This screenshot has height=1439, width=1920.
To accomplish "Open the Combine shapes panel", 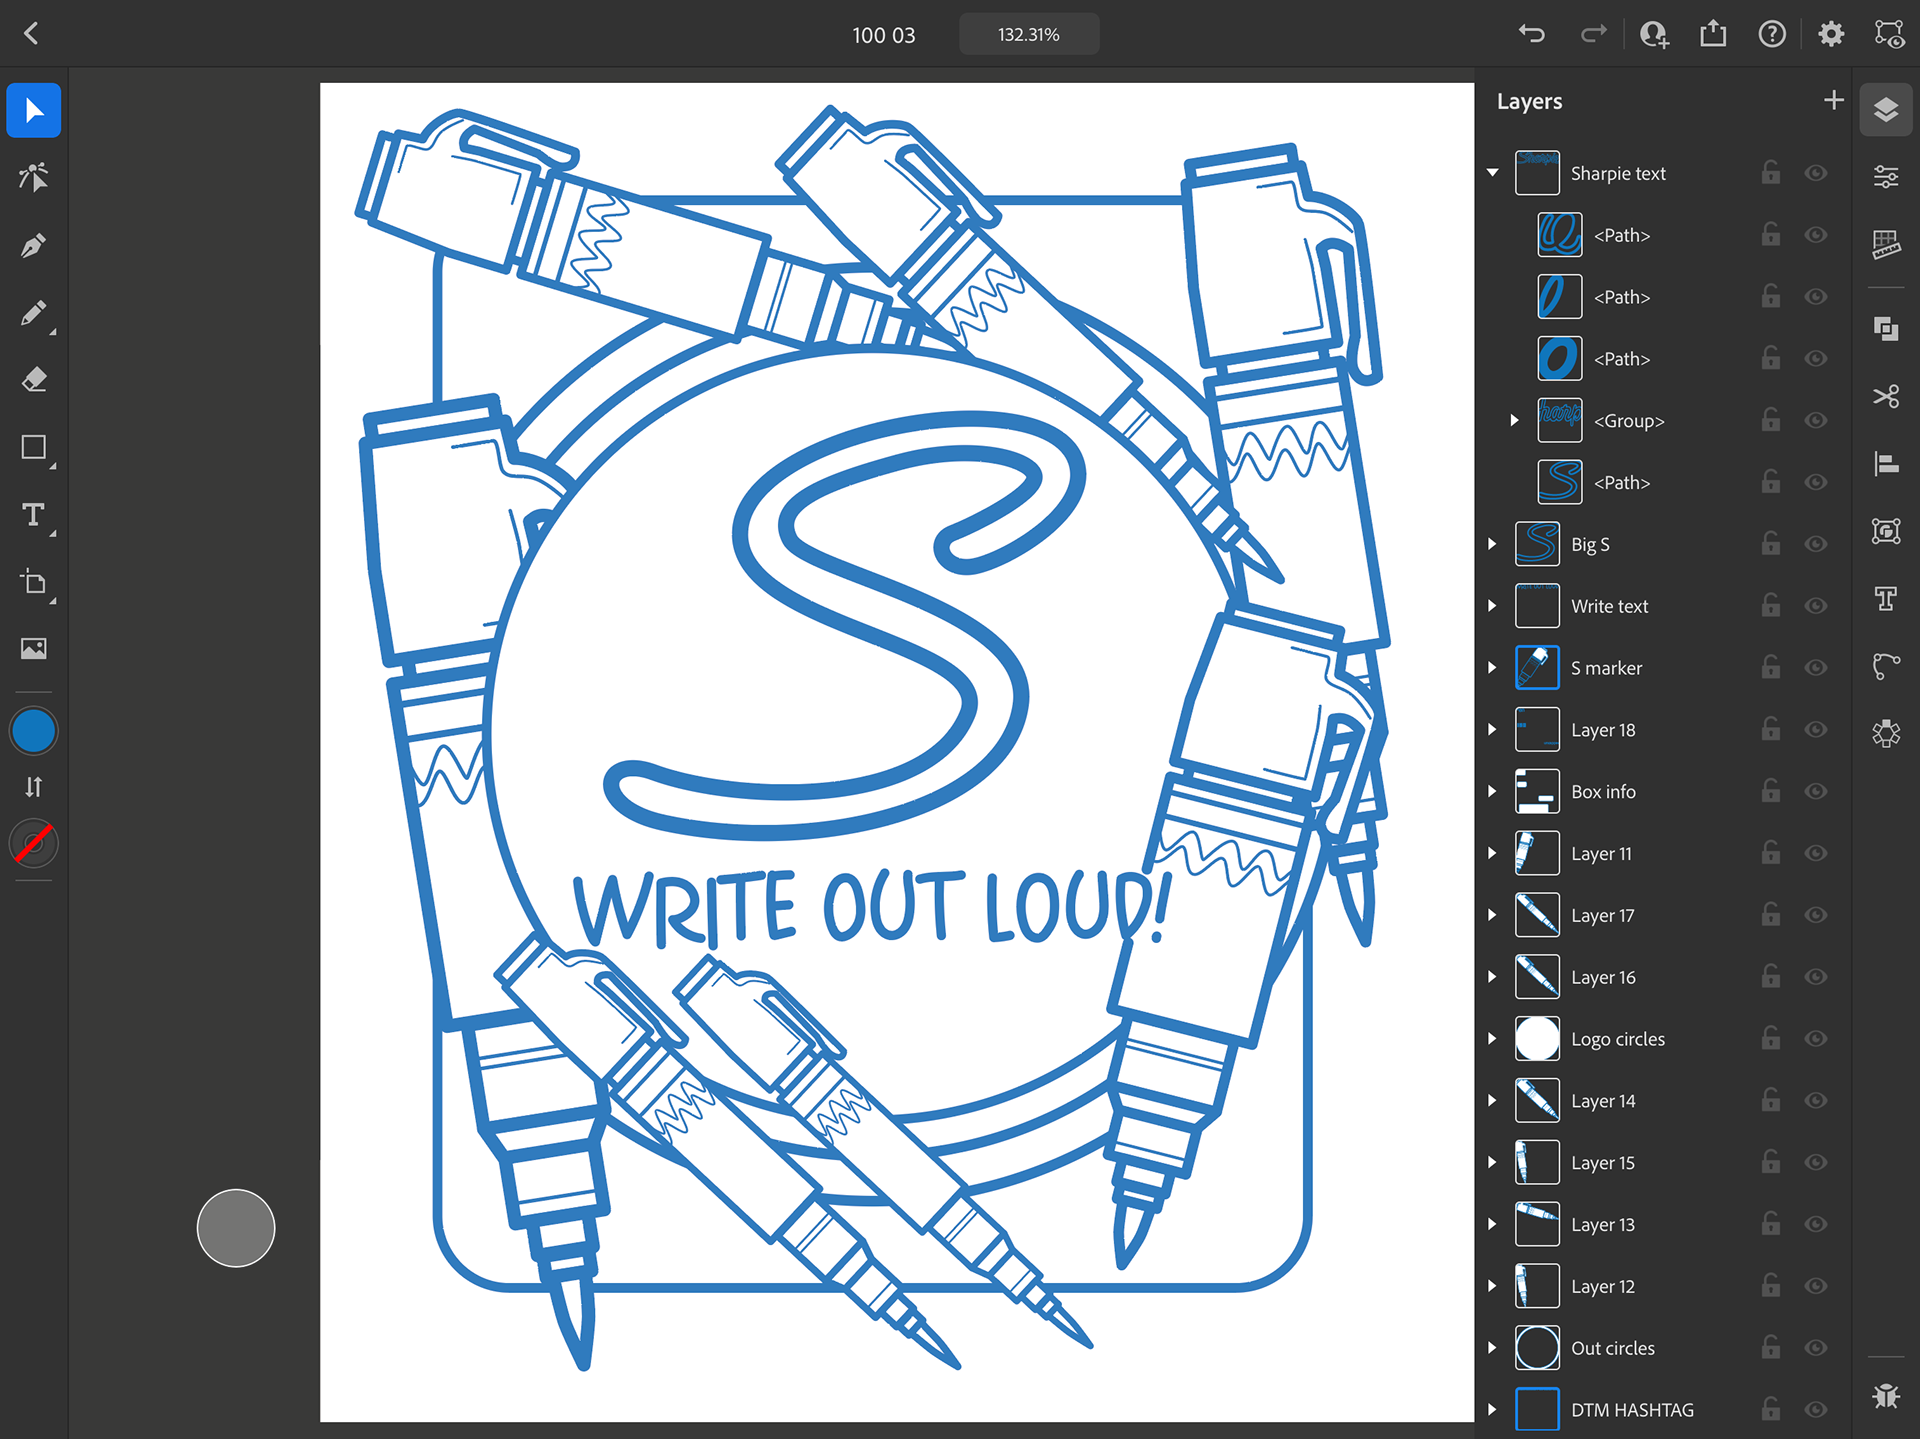I will point(1886,328).
